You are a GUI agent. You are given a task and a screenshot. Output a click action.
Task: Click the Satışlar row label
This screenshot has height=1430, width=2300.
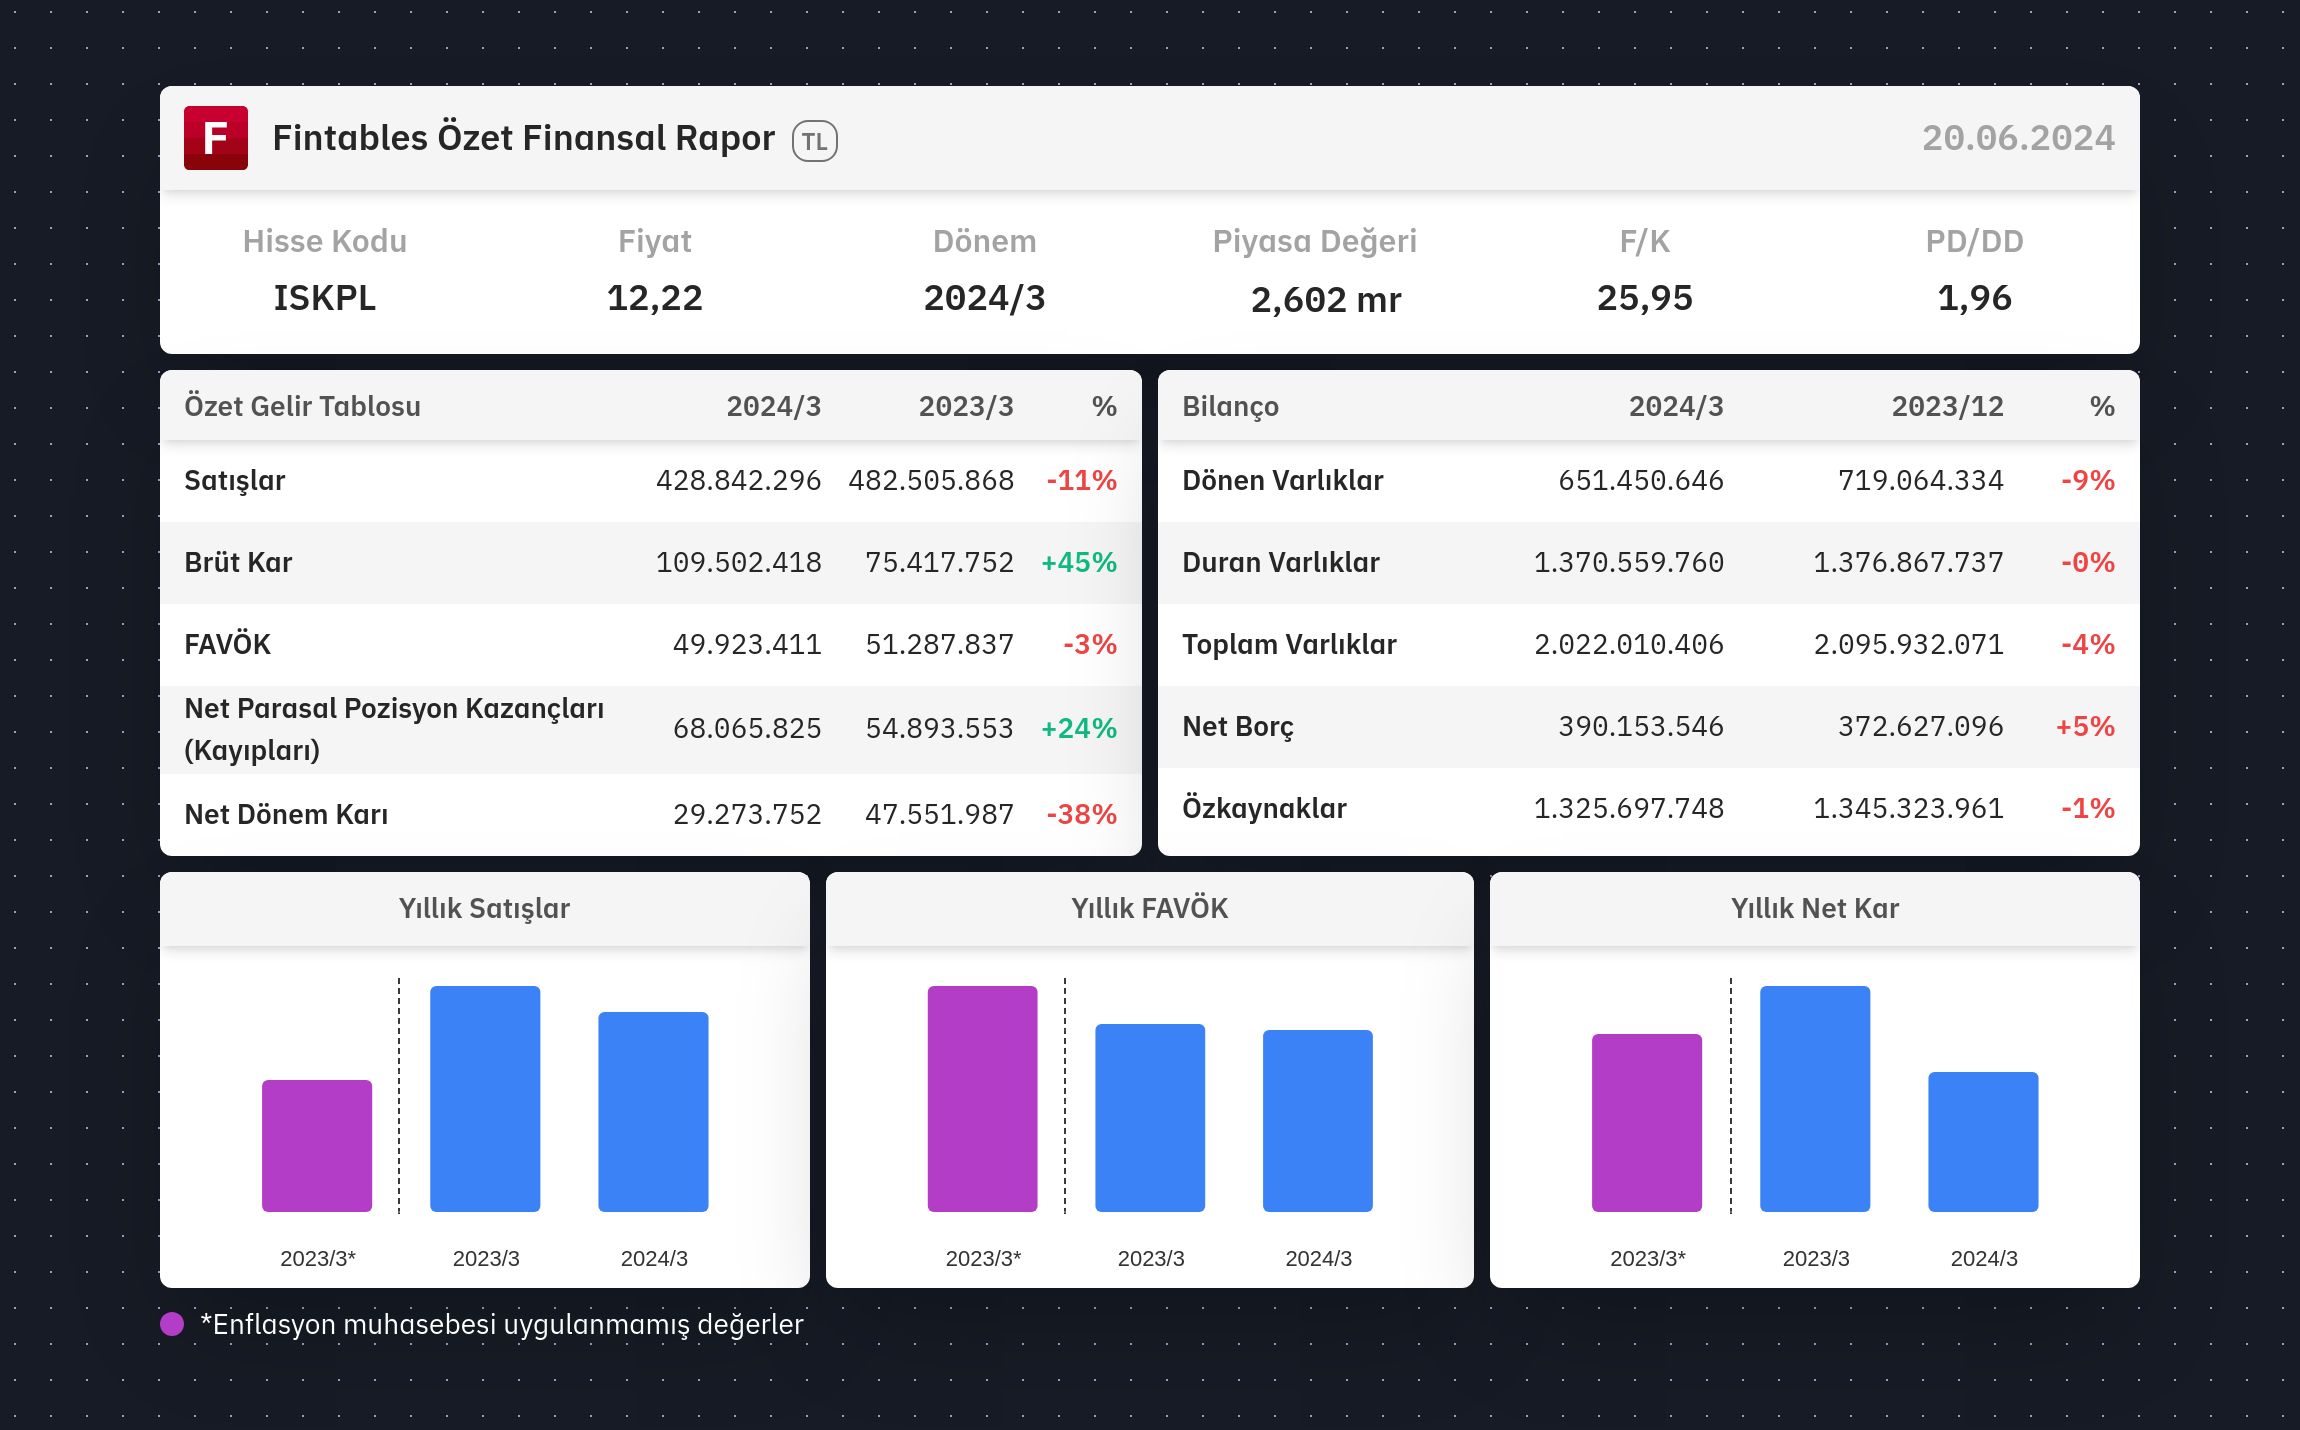[x=235, y=481]
